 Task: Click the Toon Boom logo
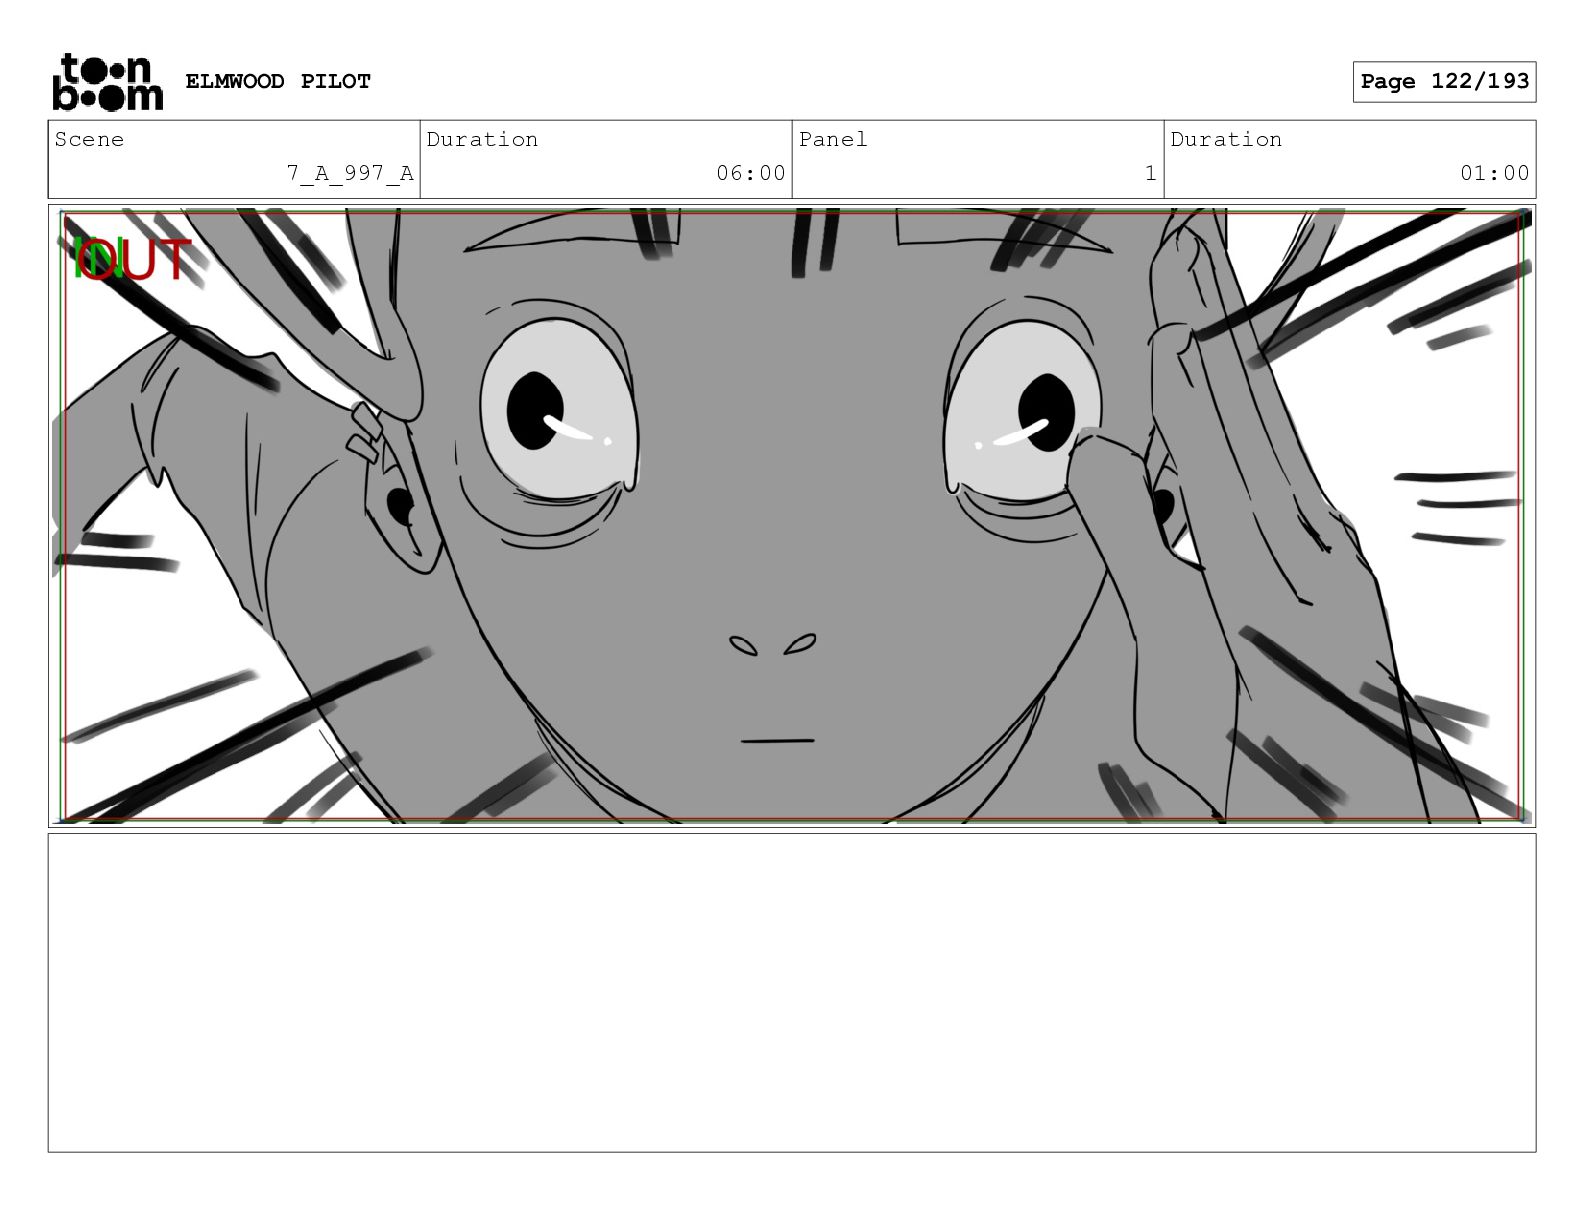pos(107,82)
